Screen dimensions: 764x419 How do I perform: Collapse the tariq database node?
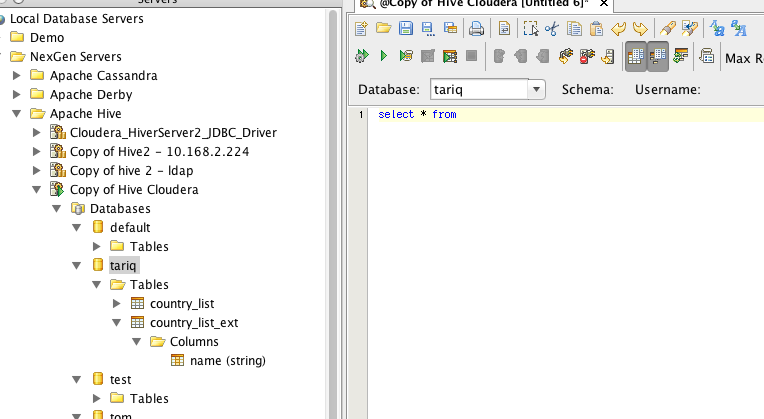76,266
